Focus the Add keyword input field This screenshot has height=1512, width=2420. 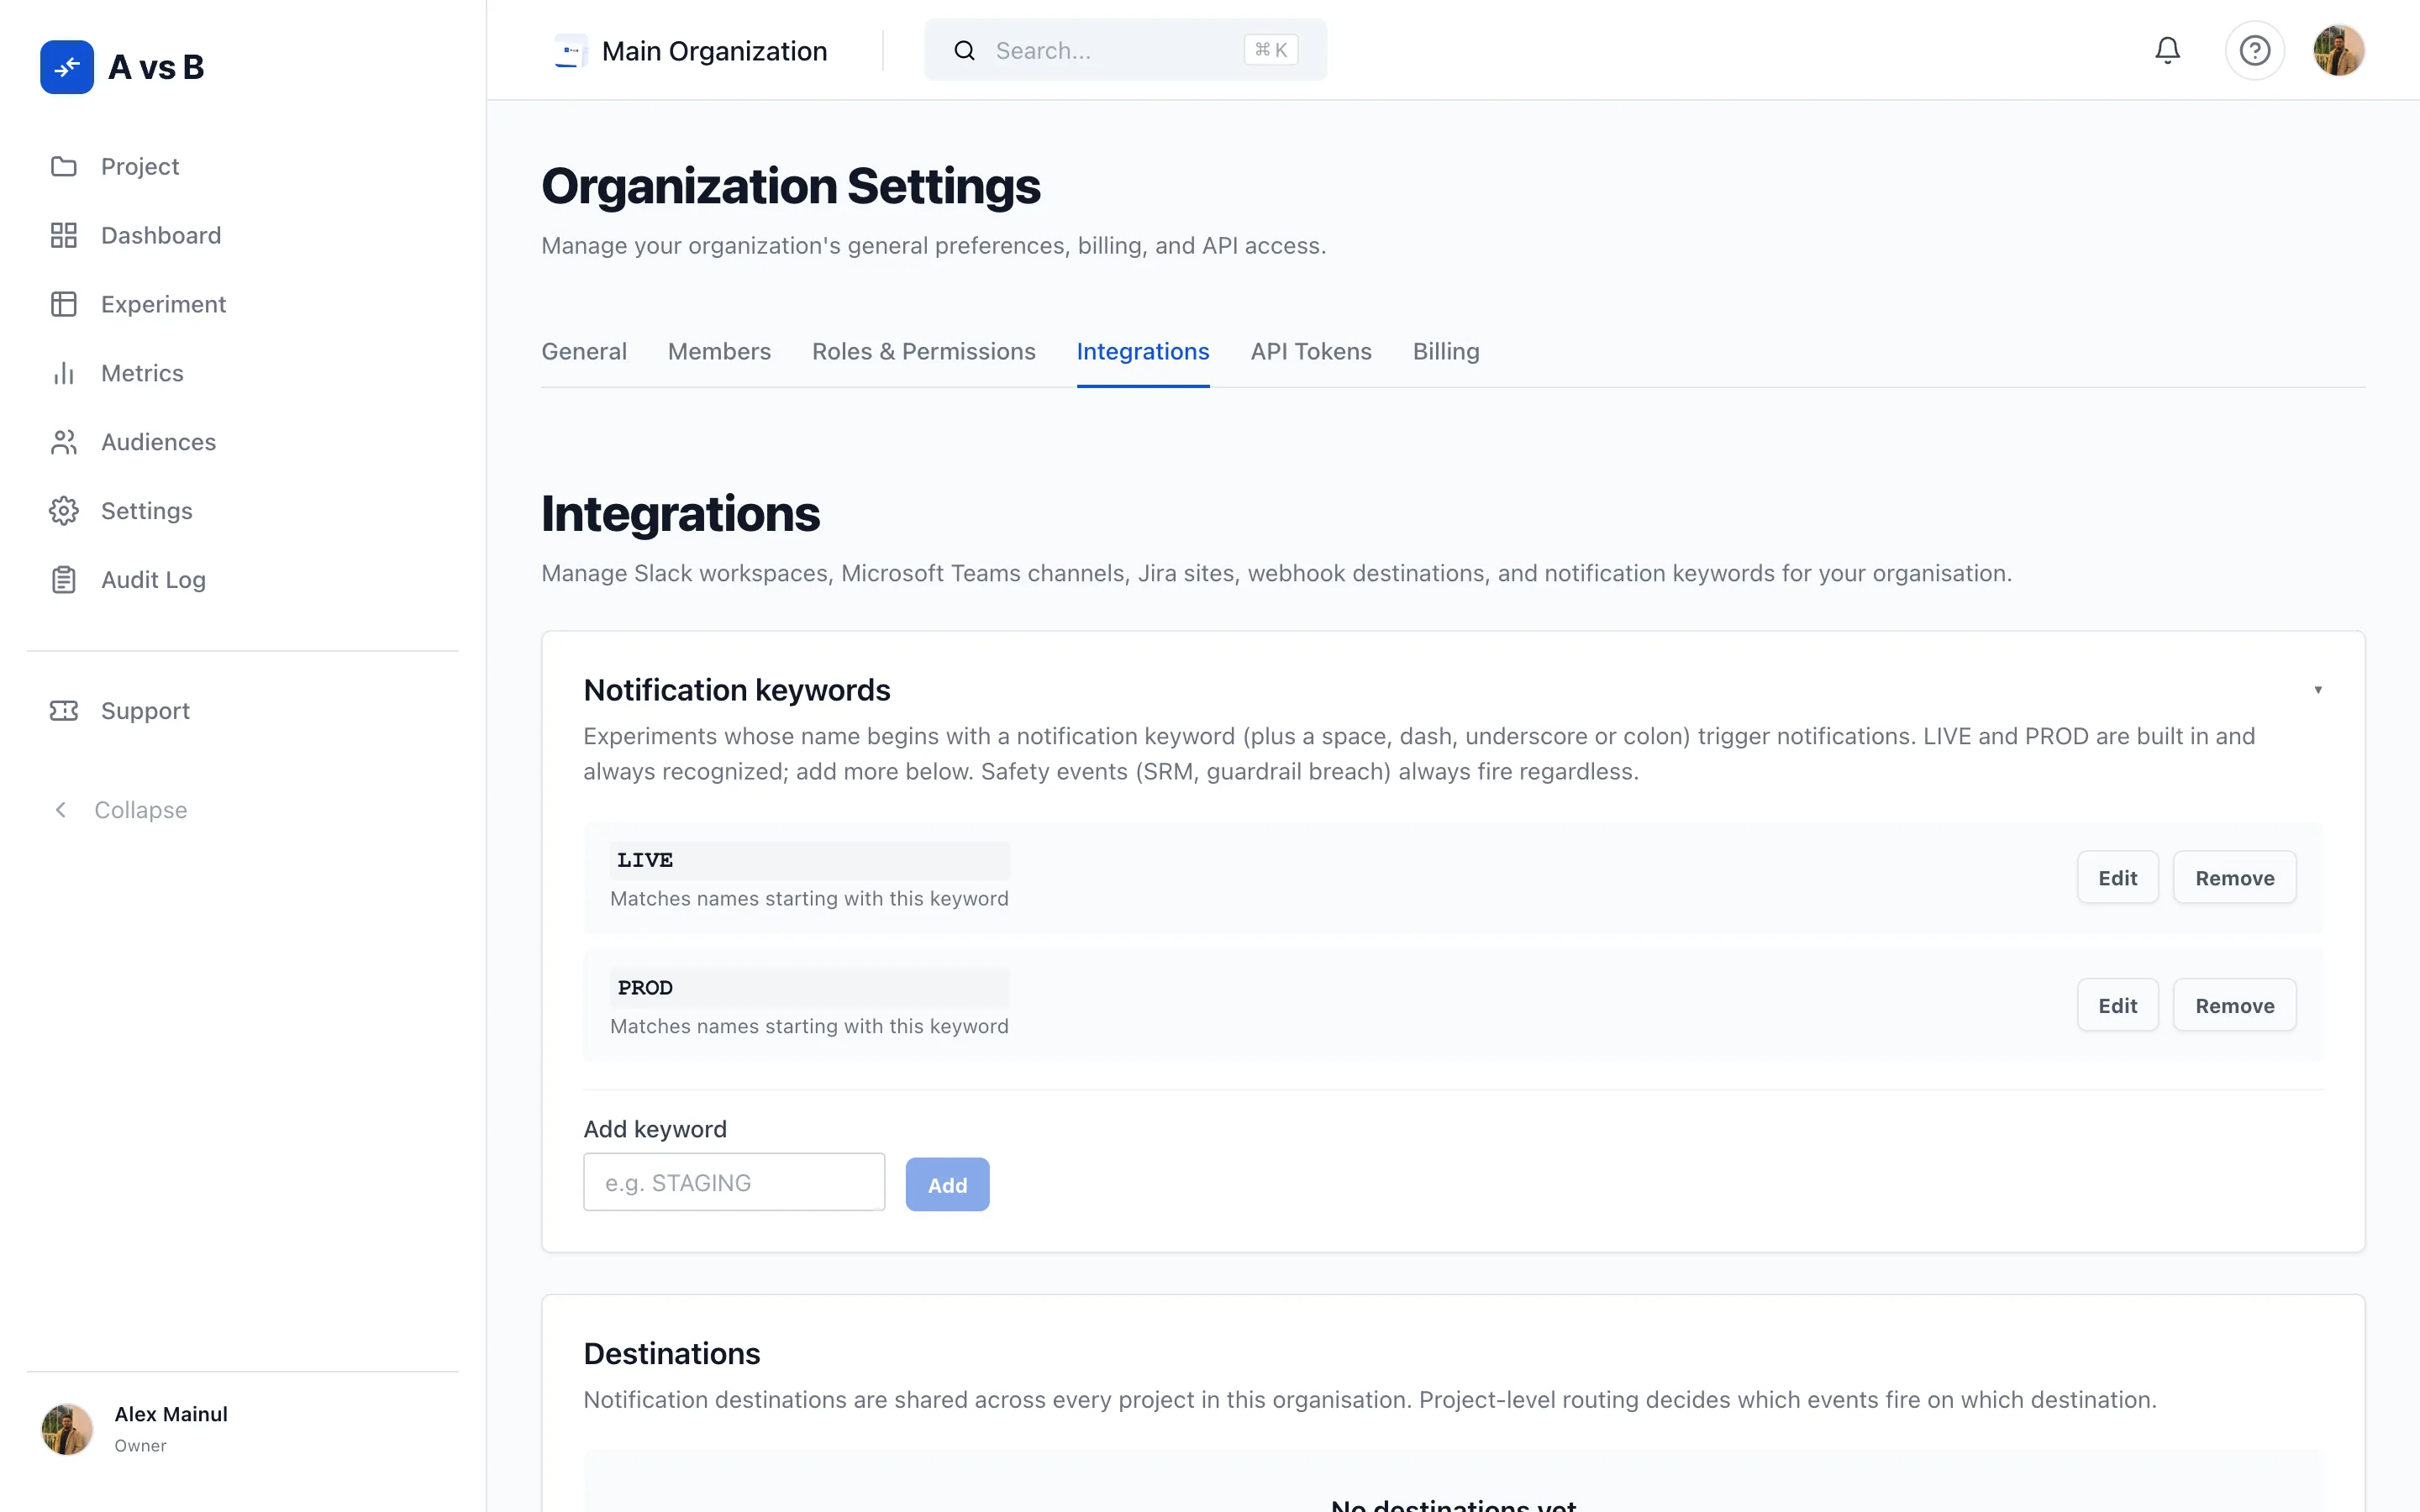[734, 1183]
